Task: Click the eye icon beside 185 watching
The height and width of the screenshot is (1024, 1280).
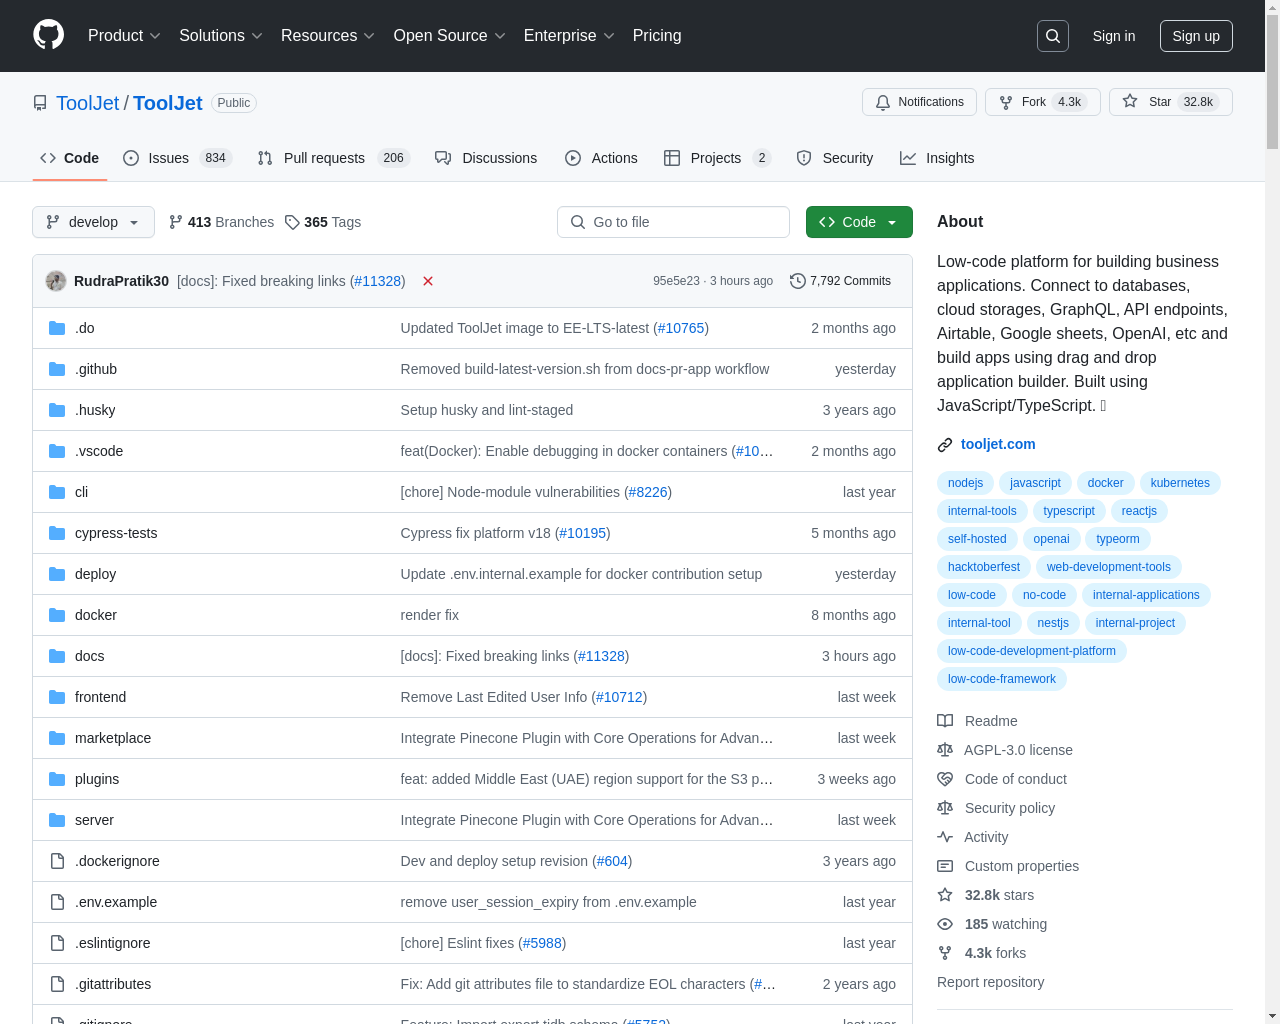Action: [945, 924]
